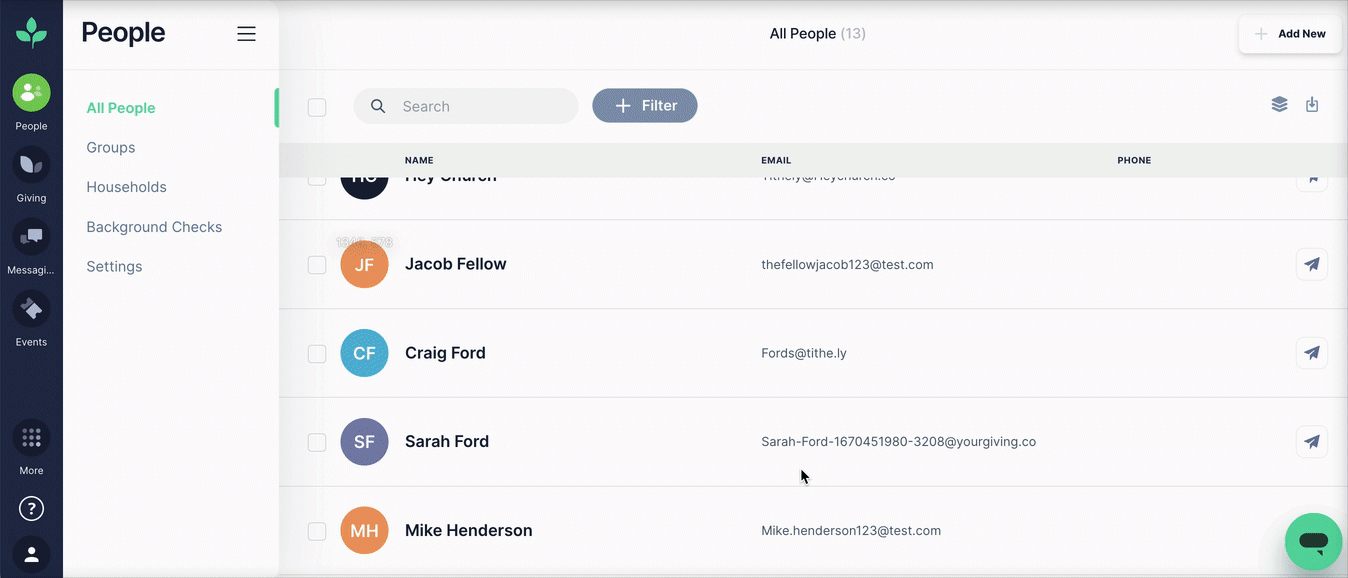Open the Giving section icon
This screenshot has height=578, width=1348.
pyautogui.click(x=31, y=165)
